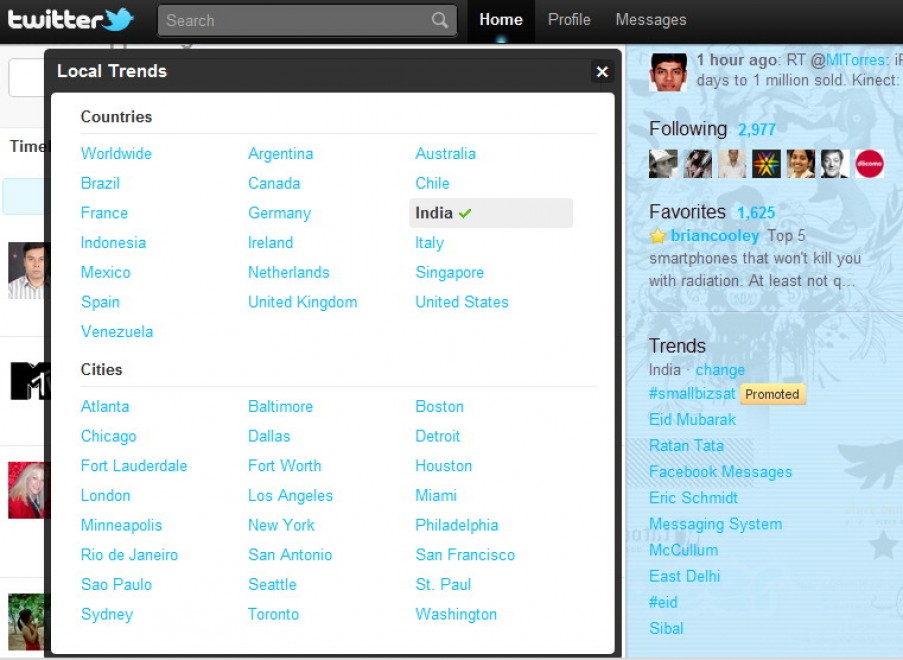Image resolution: width=903 pixels, height=660 pixels.
Task: Choose Houston trends
Action: pyautogui.click(x=443, y=466)
